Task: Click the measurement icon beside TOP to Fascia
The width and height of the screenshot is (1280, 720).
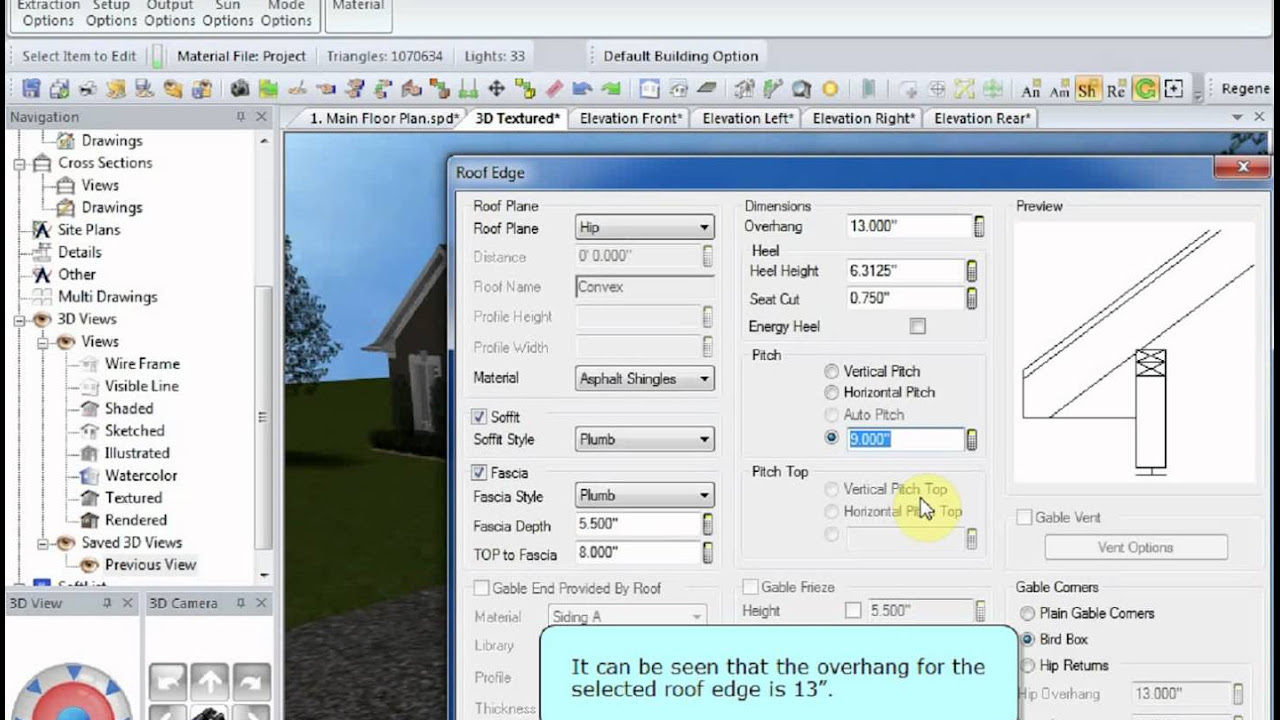Action: coord(707,553)
